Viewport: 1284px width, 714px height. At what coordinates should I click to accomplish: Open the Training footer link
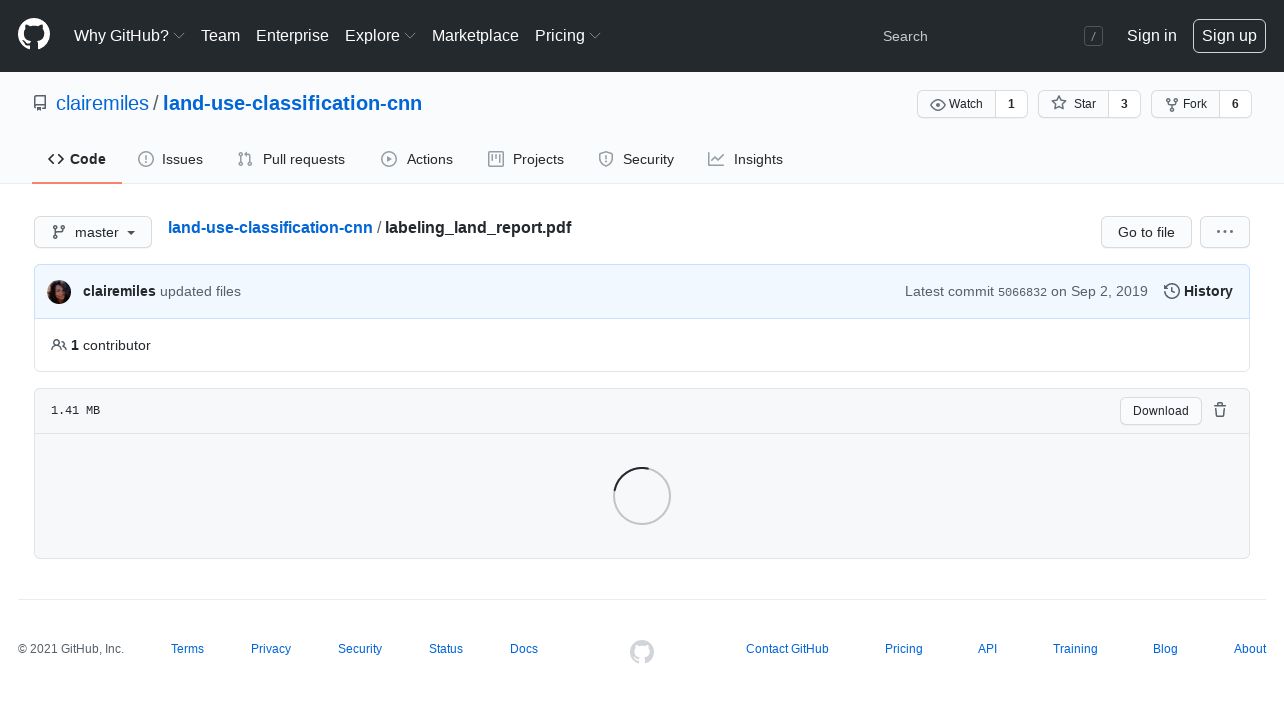click(x=1075, y=649)
